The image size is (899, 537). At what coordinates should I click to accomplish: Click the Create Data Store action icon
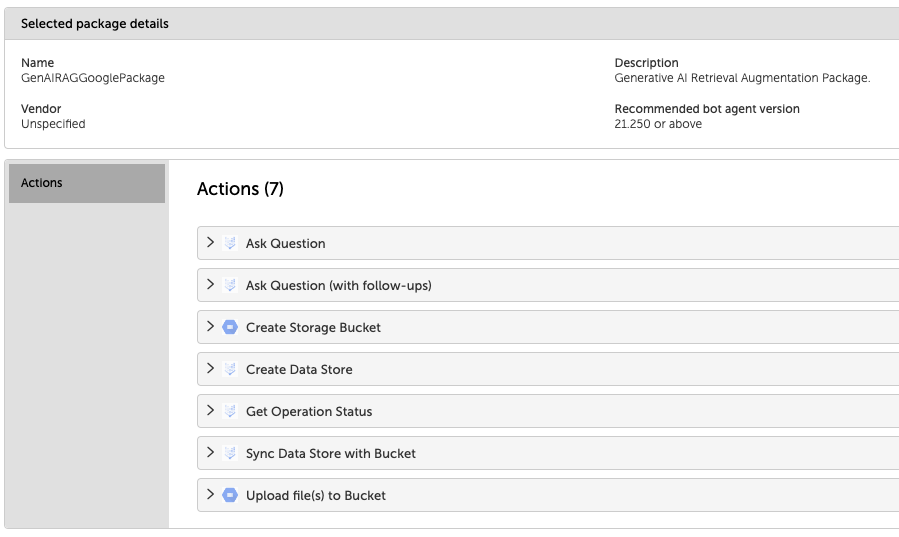[230, 369]
